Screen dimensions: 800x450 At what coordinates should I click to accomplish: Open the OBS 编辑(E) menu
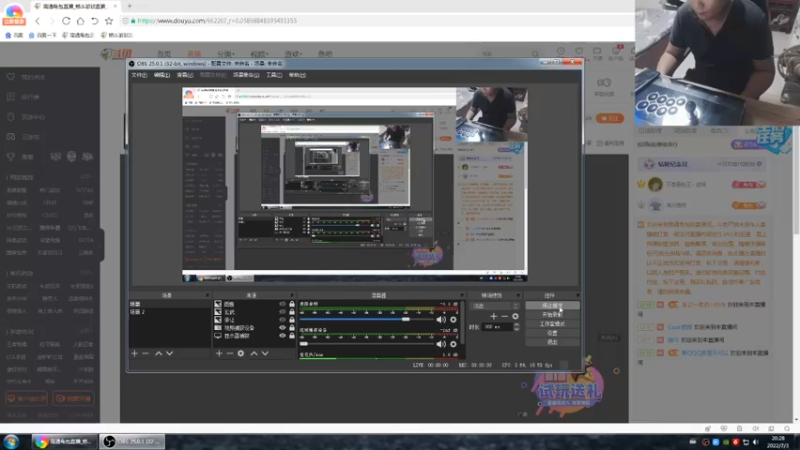162,75
